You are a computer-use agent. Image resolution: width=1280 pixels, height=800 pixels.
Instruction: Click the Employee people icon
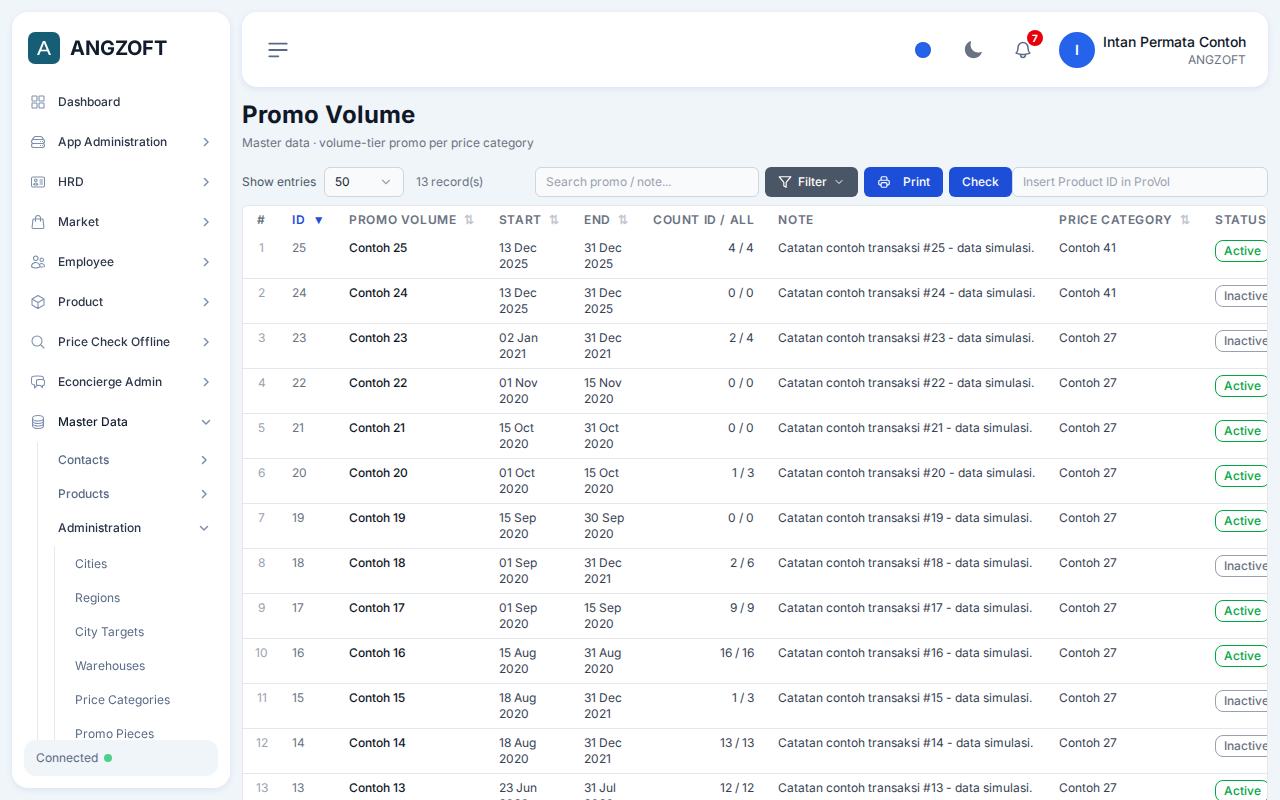38,262
